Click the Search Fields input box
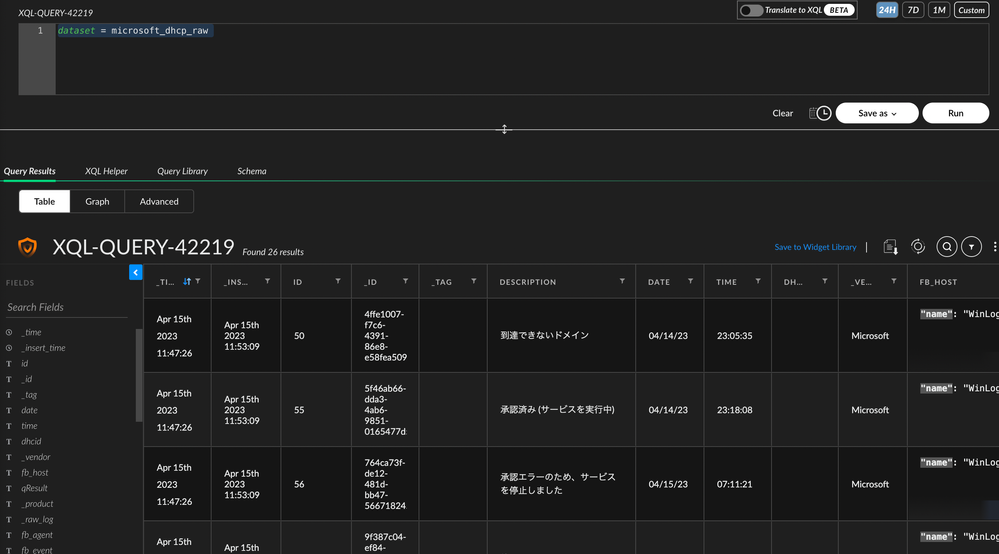The width and height of the screenshot is (999, 554). pyautogui.click(x=66, y=307)
